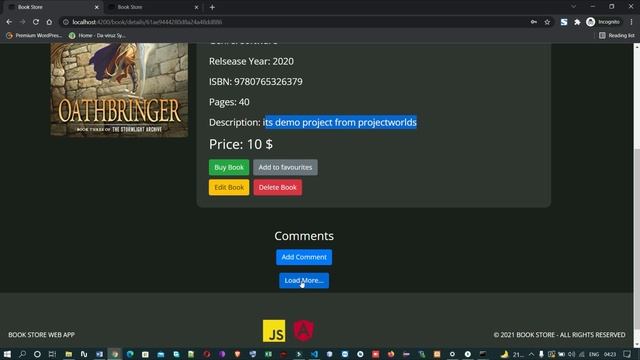Open the Extensions puzzle menu
Image resolution: width=640 pixels, height=360 pixels.
(x=577, y=22)
